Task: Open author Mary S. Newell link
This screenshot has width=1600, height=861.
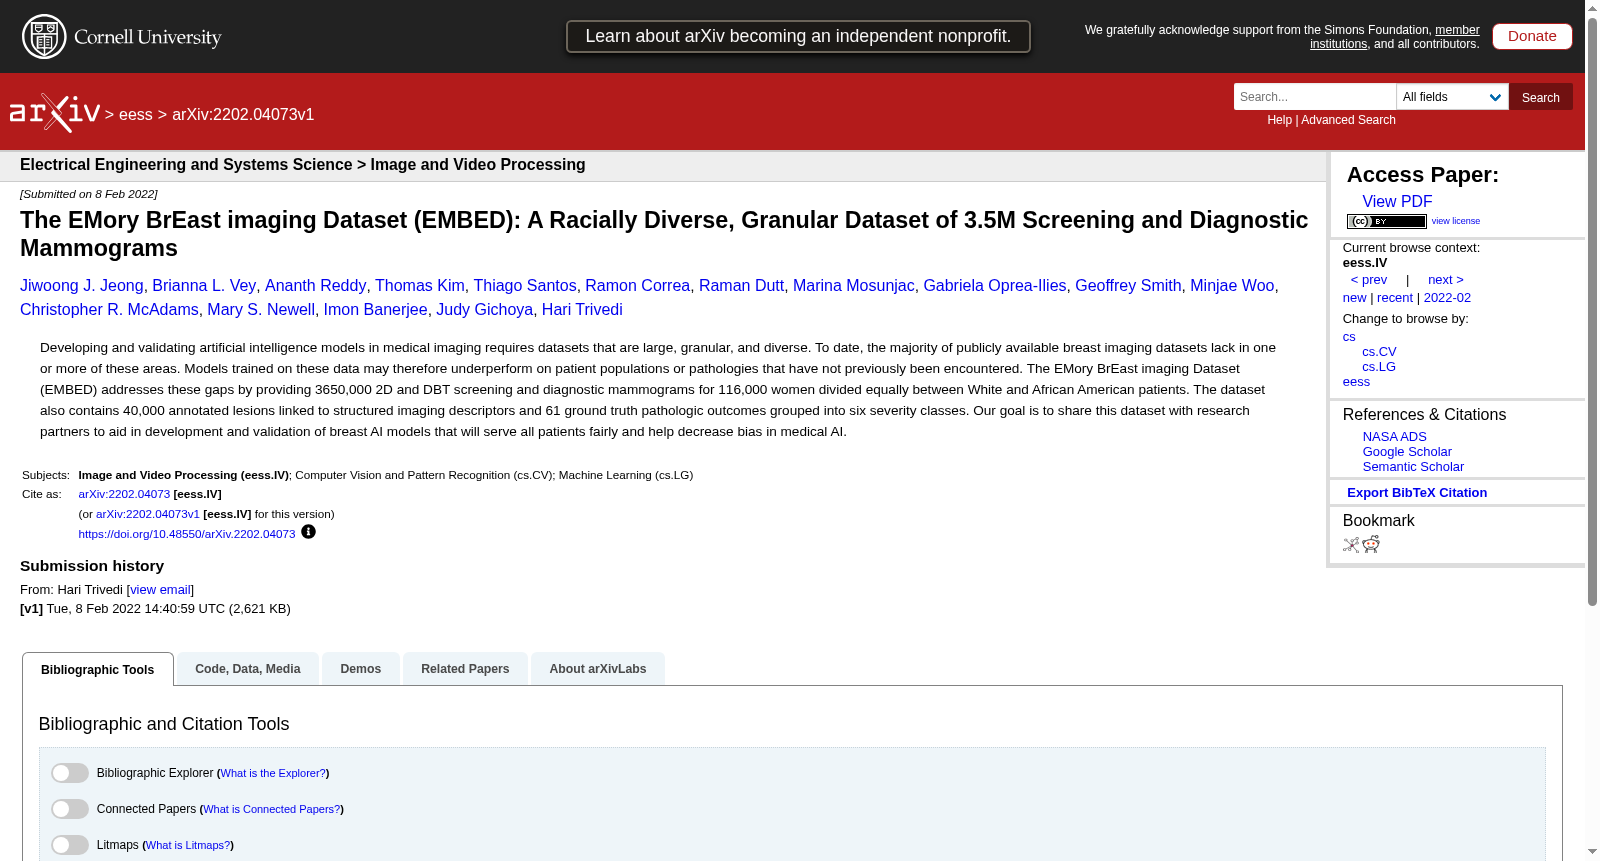Action: 261,310
